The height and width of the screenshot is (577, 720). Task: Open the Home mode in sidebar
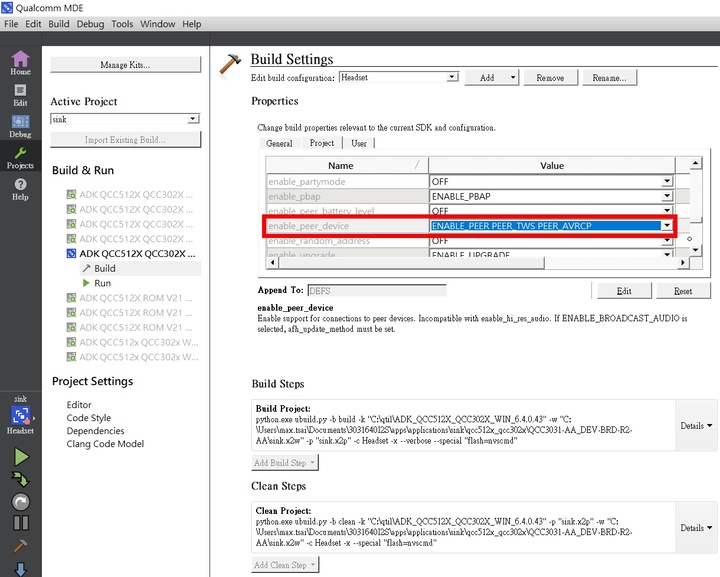pyautogui.click(x=20, y=63)
